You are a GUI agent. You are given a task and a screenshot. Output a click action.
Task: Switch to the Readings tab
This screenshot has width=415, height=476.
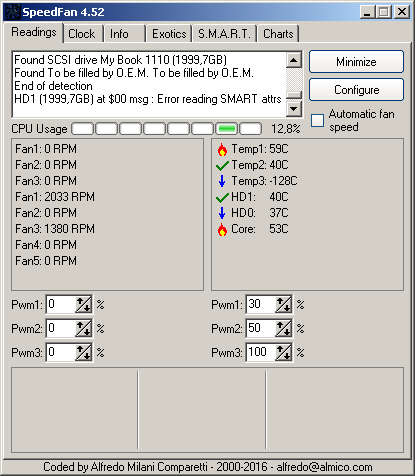(x=34, y=32)
